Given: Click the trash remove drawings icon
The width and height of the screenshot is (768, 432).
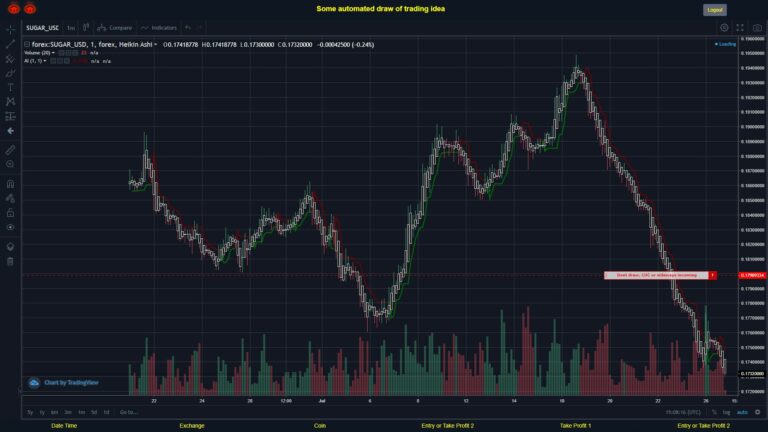Looking at the screenshot, I should click(x=10, y=261).
